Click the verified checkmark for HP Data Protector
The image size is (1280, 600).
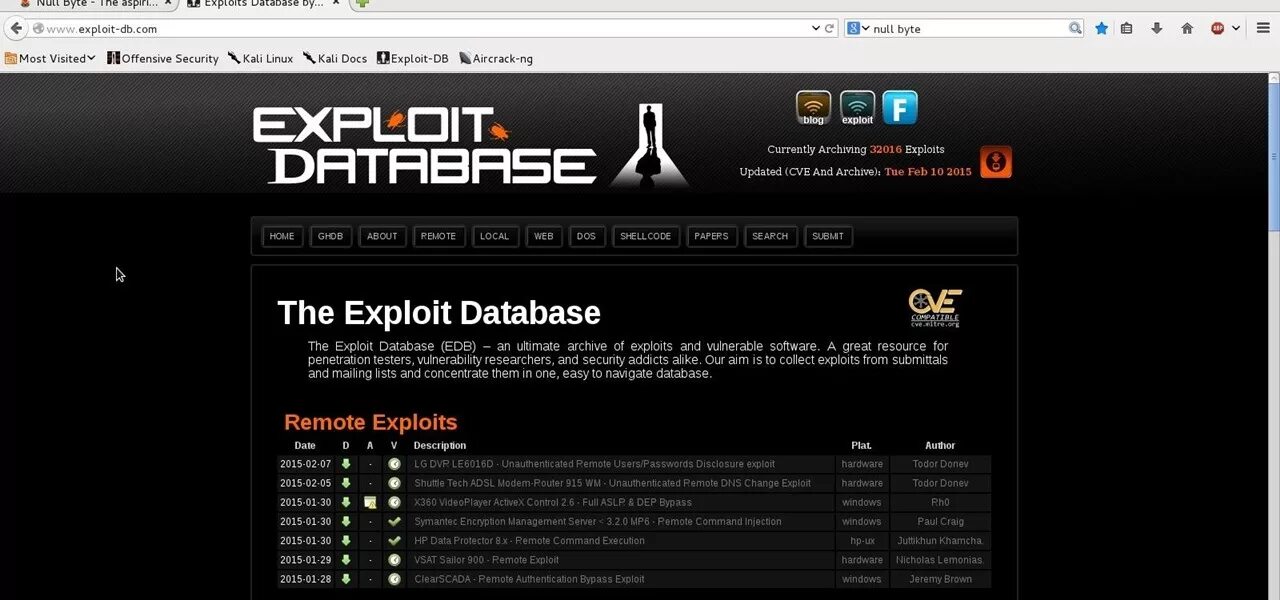(394, 540)
